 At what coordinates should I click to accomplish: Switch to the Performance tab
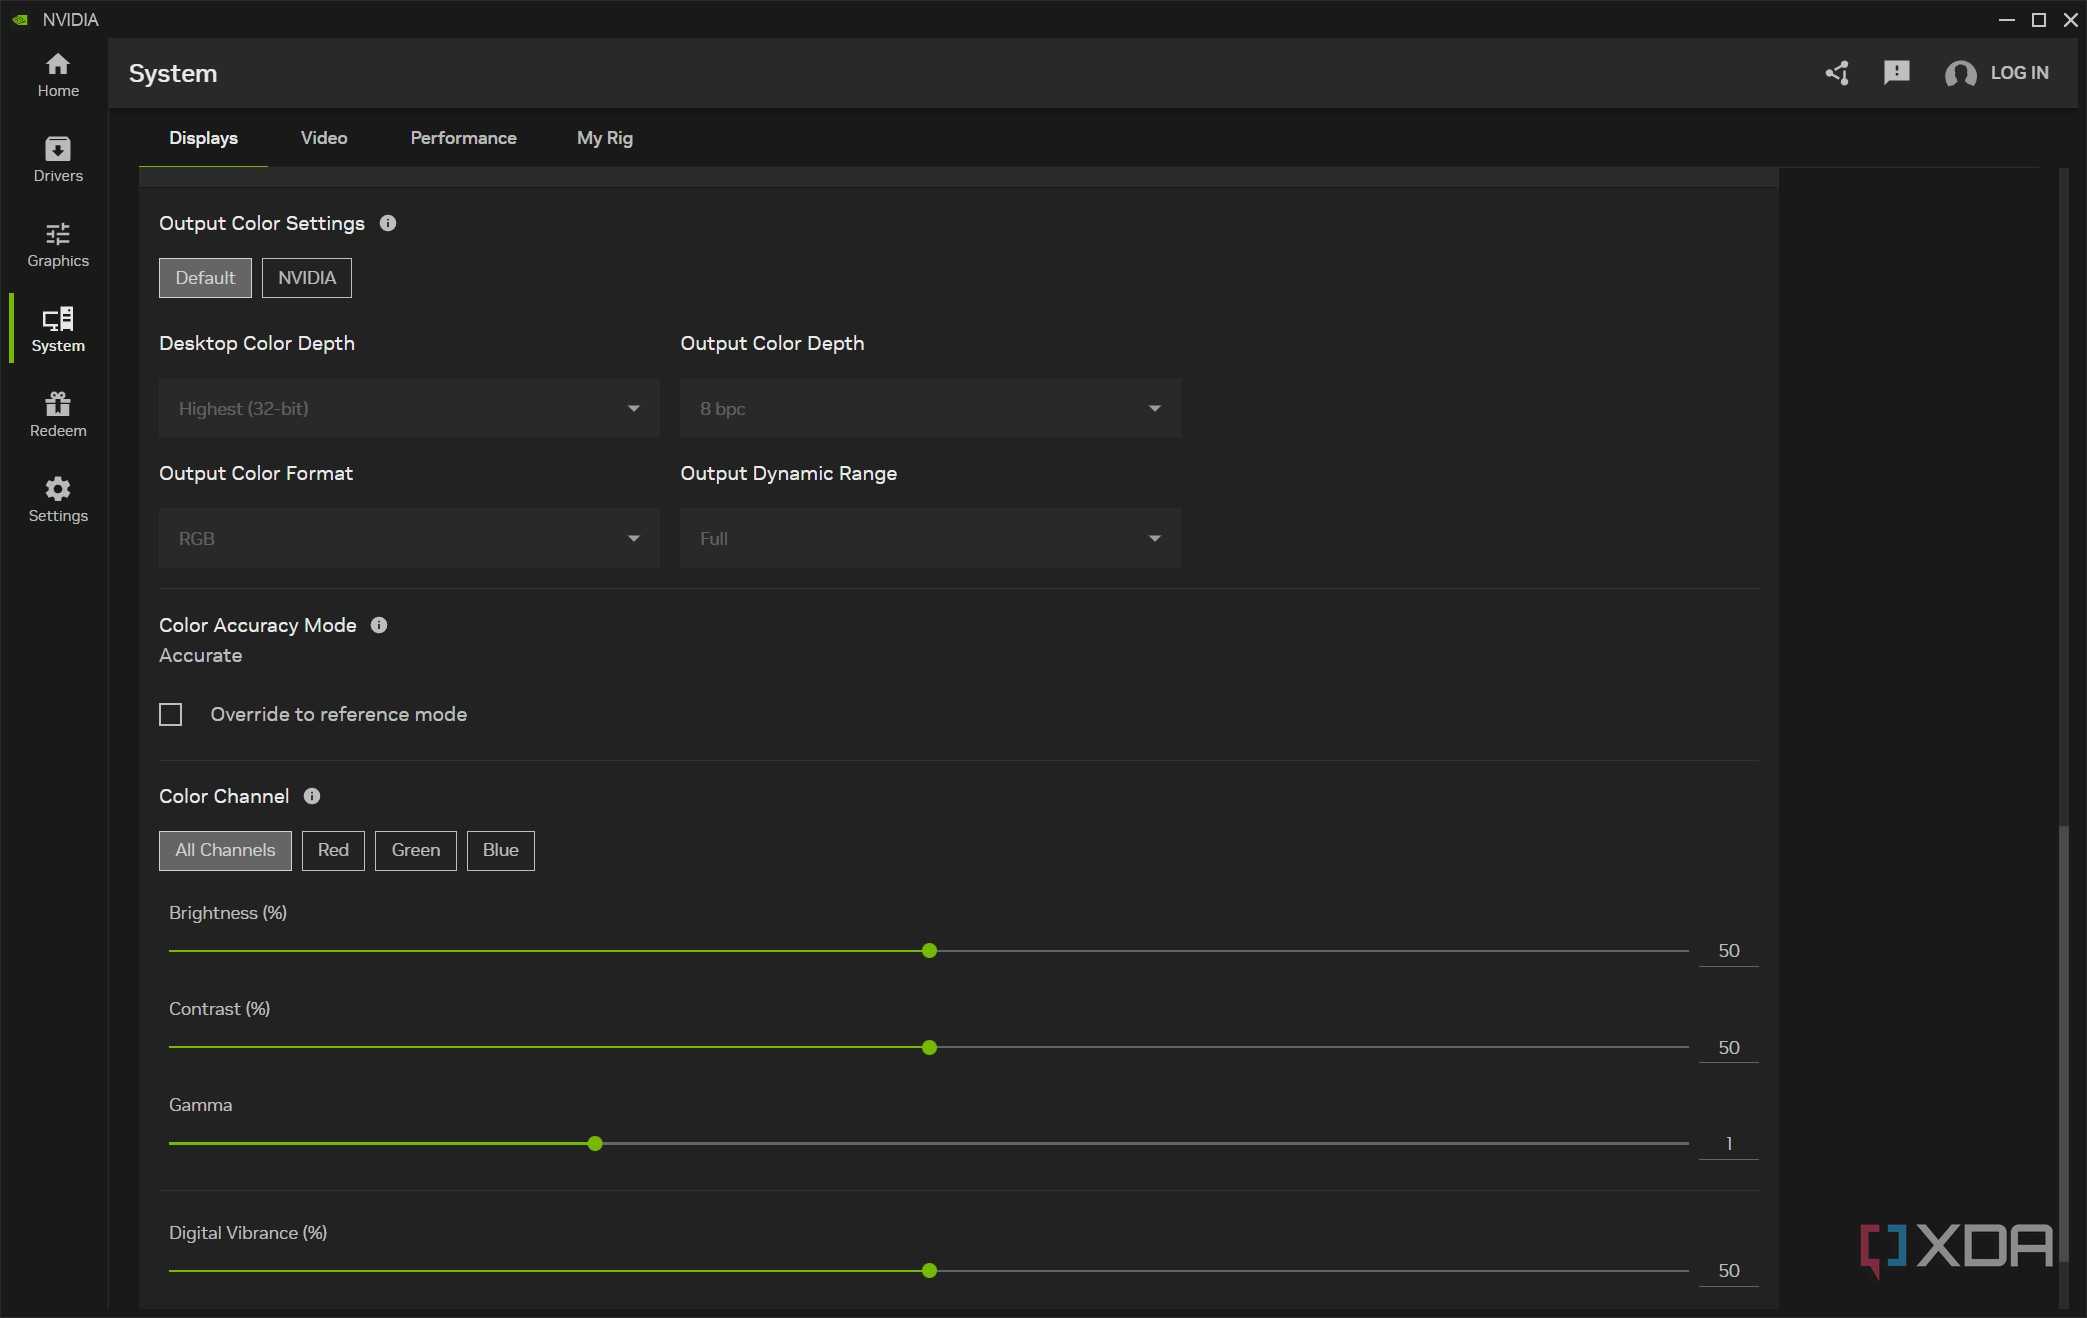(463, 138)
